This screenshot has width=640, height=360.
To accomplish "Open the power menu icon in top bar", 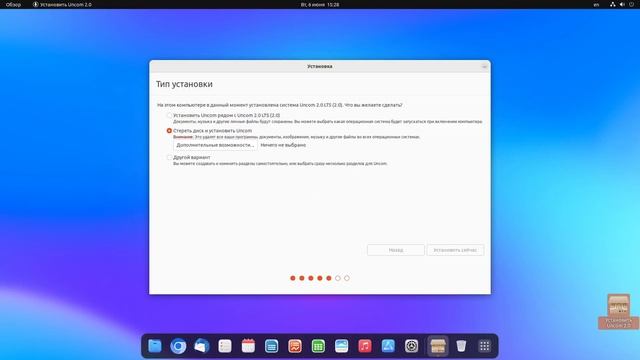I will click(631, 4).
